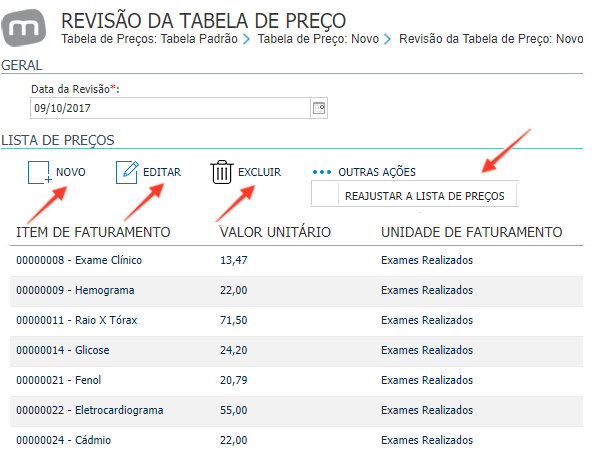This screenshot has height=463, width=599.
Task: Sort by Valor Unitário column header
Action: coord(275,232)
